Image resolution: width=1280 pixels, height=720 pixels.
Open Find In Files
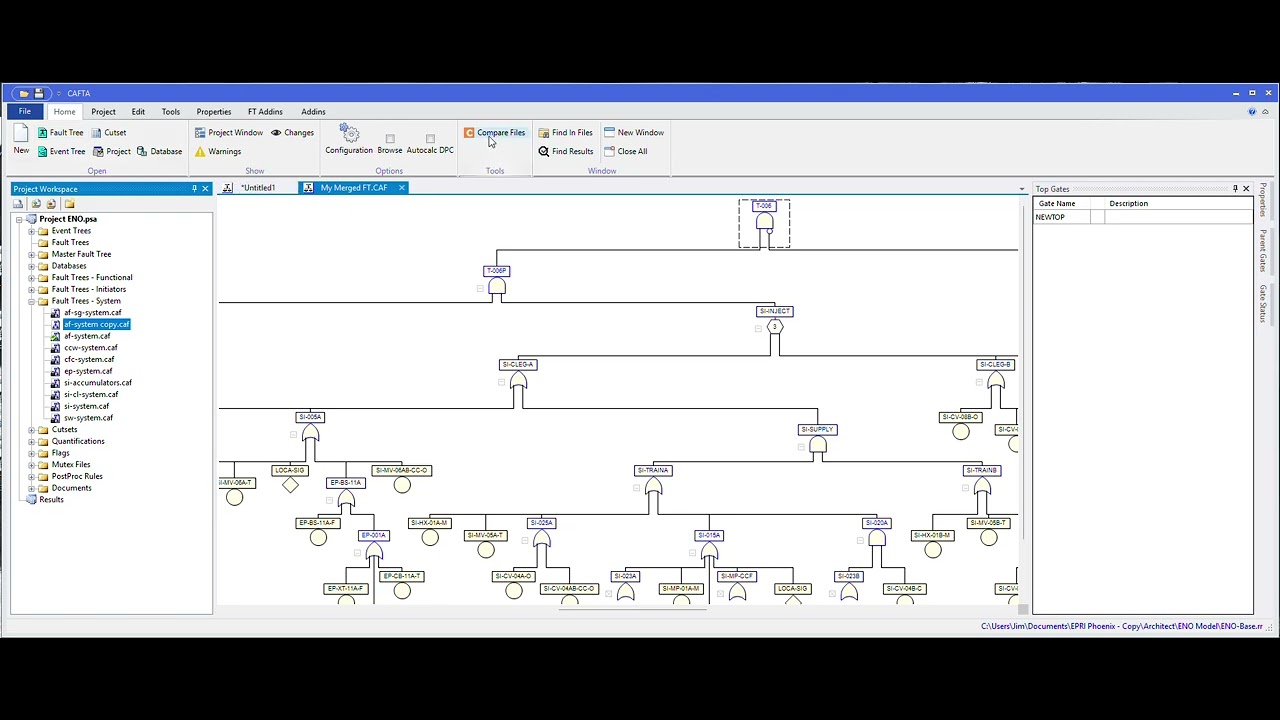point(565,132)
